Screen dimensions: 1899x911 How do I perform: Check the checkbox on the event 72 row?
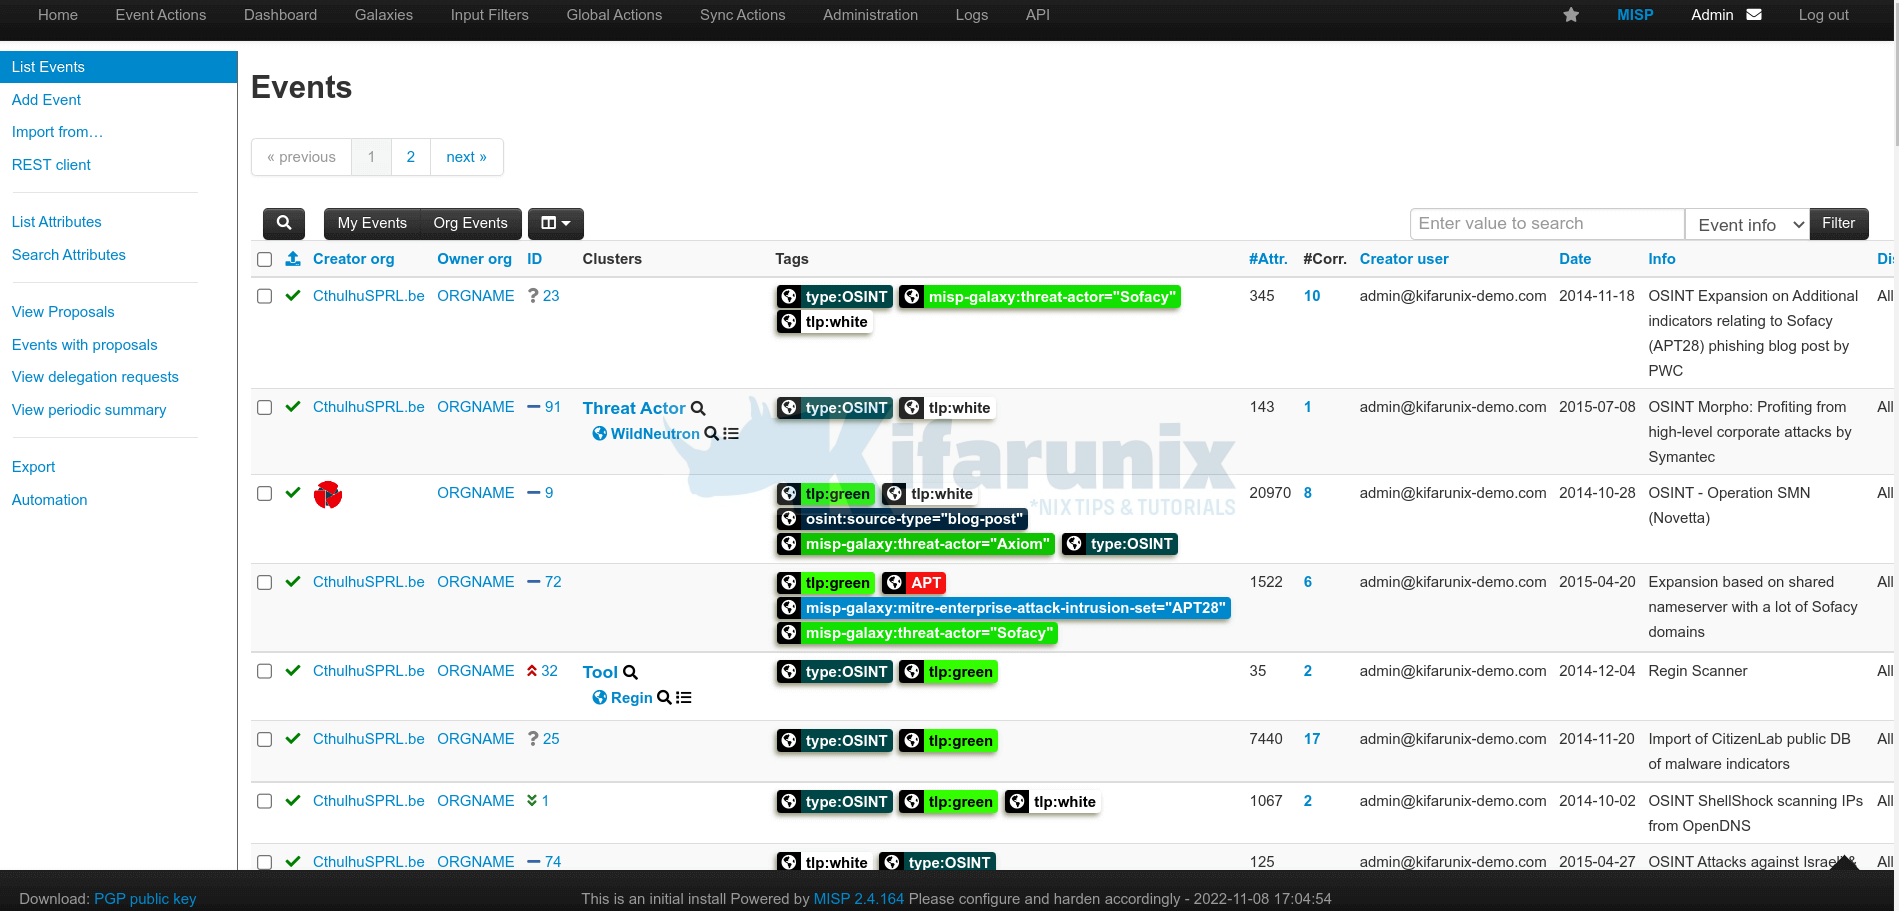(x=264, y=582)
